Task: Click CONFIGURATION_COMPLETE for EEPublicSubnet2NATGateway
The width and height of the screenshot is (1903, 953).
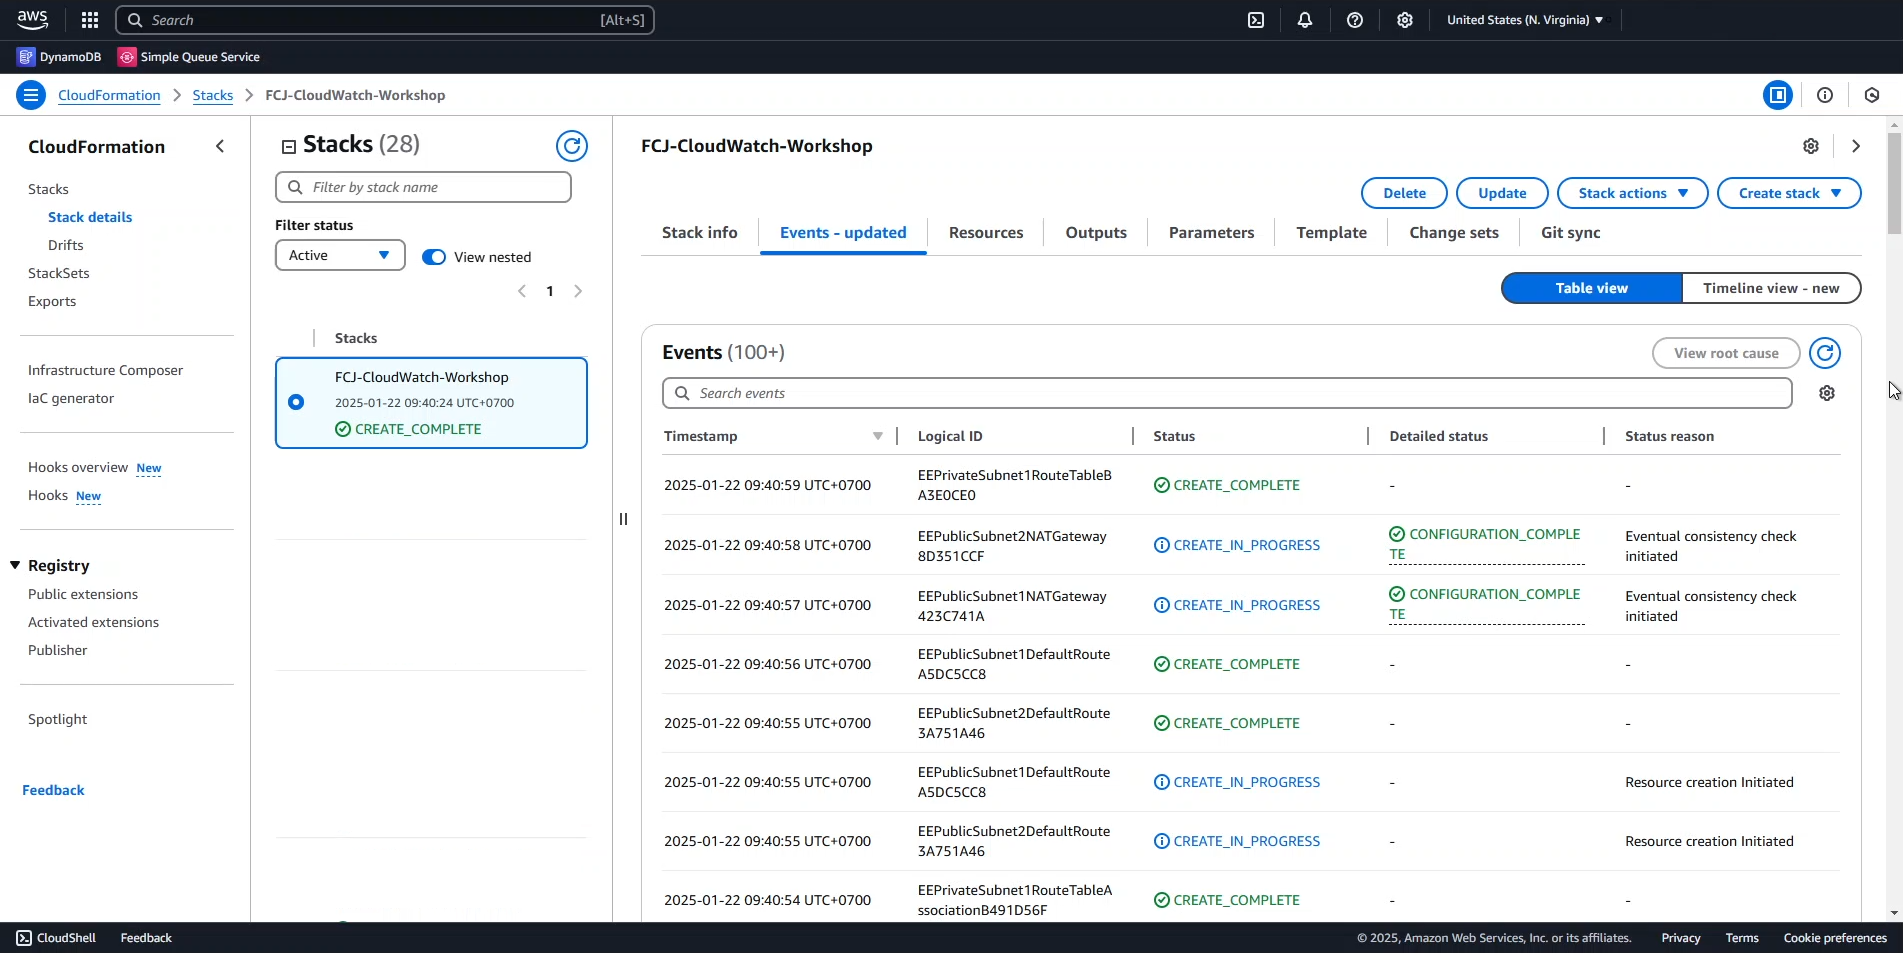Action: (x=1486, y=544)
